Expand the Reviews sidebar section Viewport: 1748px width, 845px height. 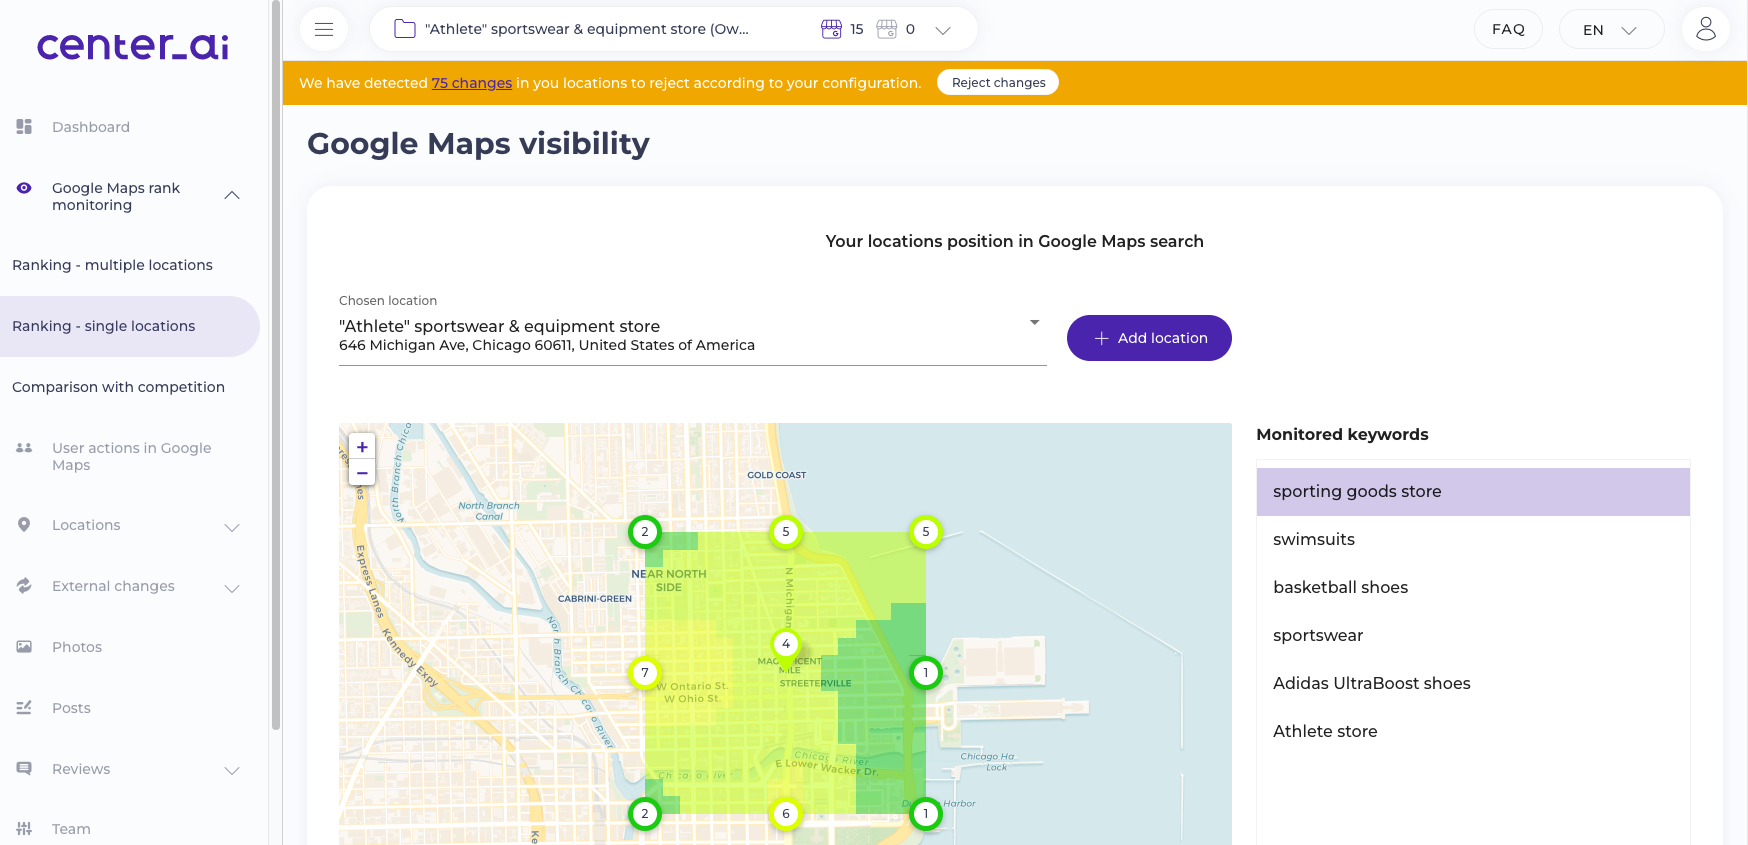click(x=232, y=770)
